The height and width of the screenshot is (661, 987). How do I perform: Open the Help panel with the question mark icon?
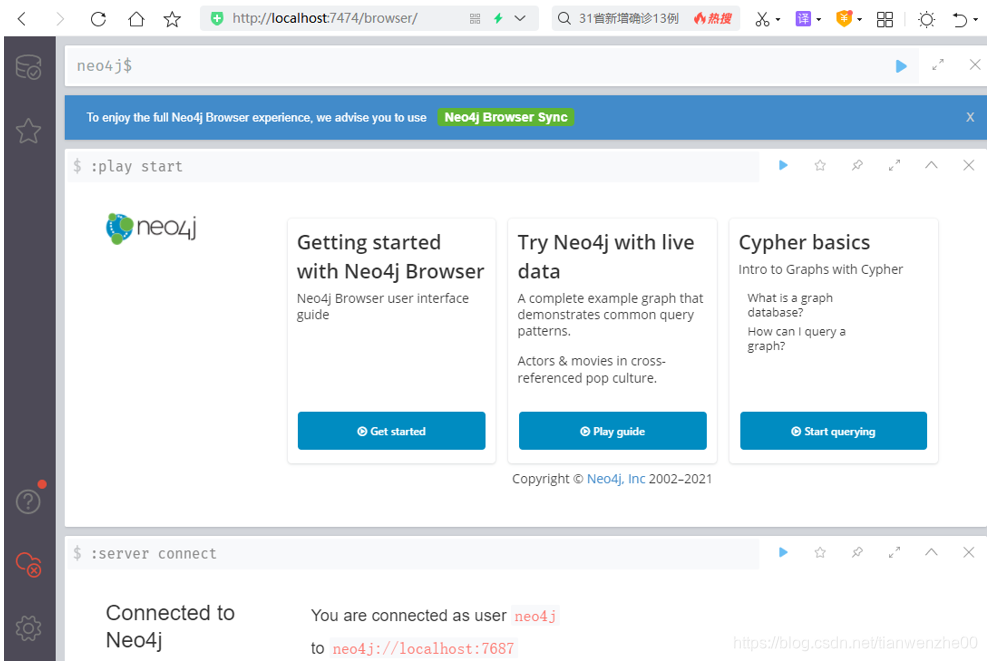pos(28,500)
